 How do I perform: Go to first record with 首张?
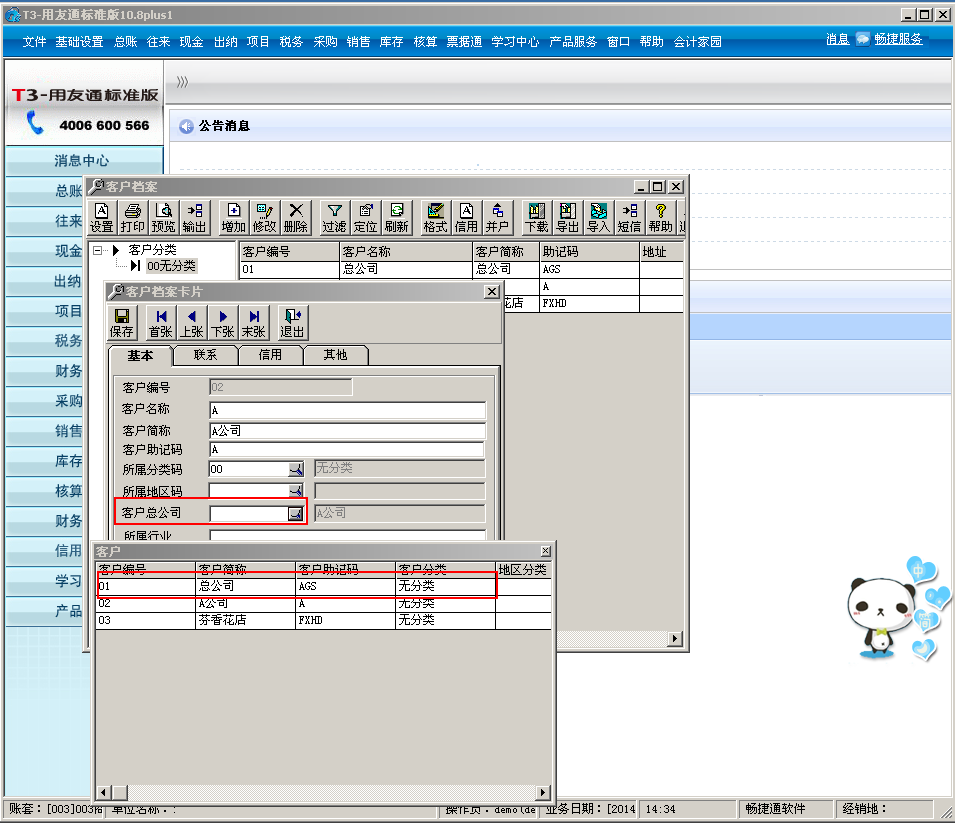click(161, 323)
